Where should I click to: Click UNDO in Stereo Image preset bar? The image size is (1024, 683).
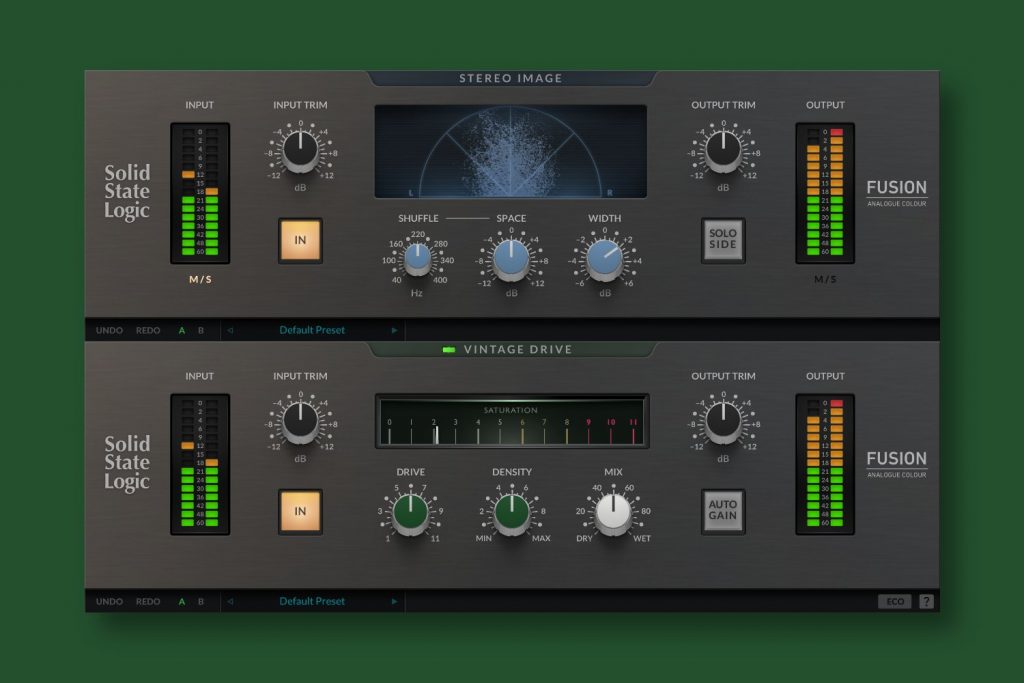coord(109,330)
